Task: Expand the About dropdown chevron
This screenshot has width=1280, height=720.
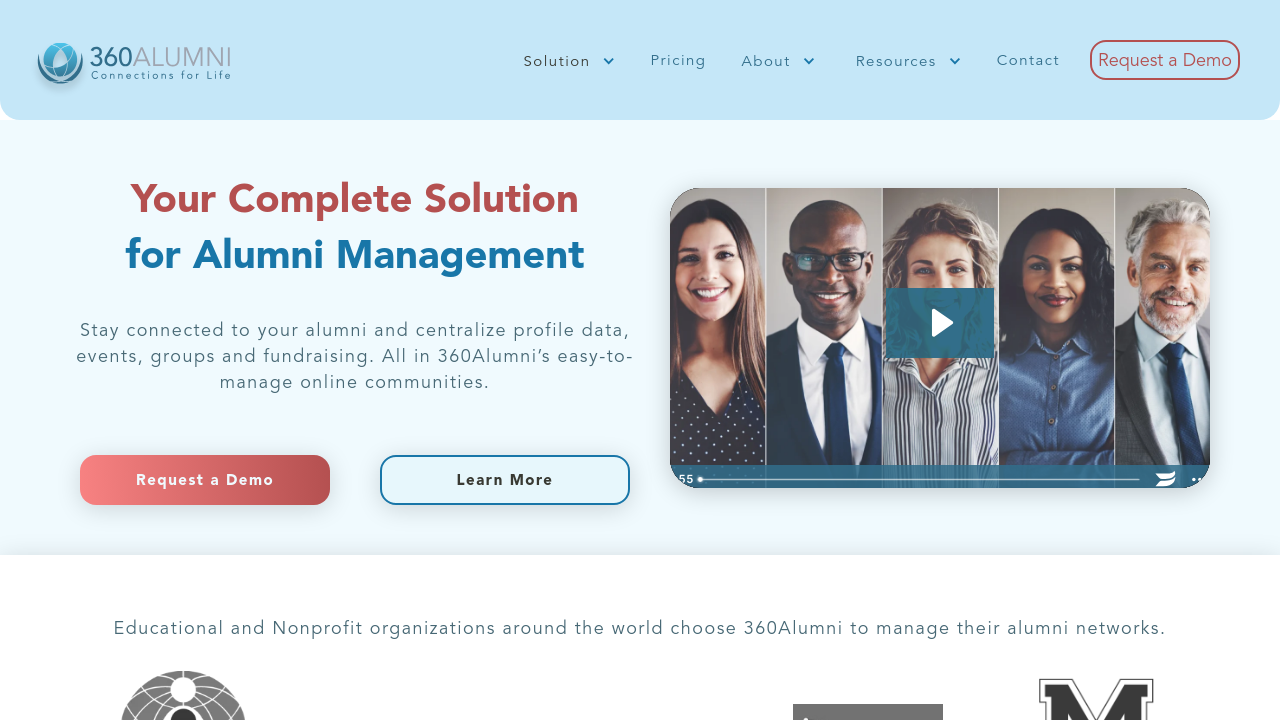Action: [x=809, y=61]
